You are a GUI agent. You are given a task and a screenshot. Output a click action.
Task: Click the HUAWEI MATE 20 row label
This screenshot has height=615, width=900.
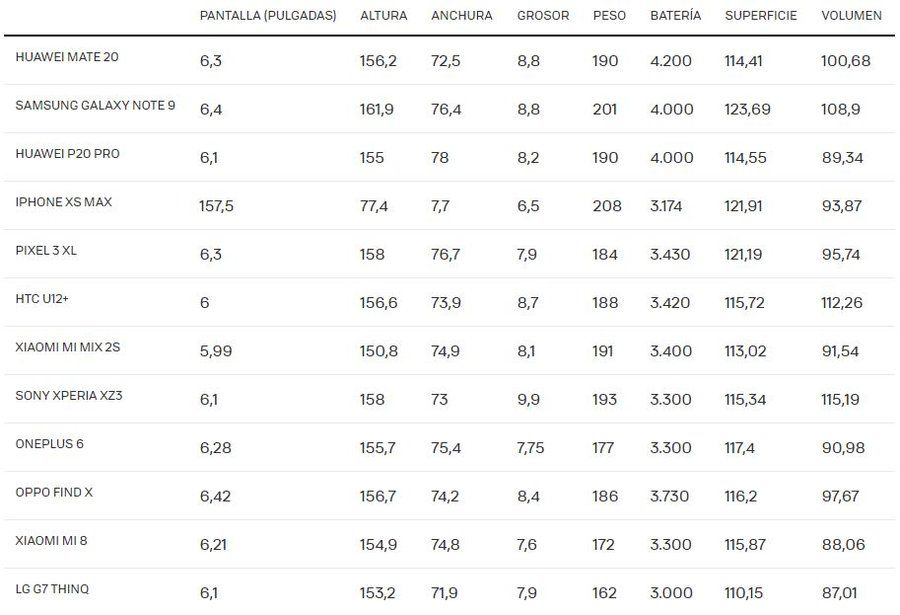(67, 57)
